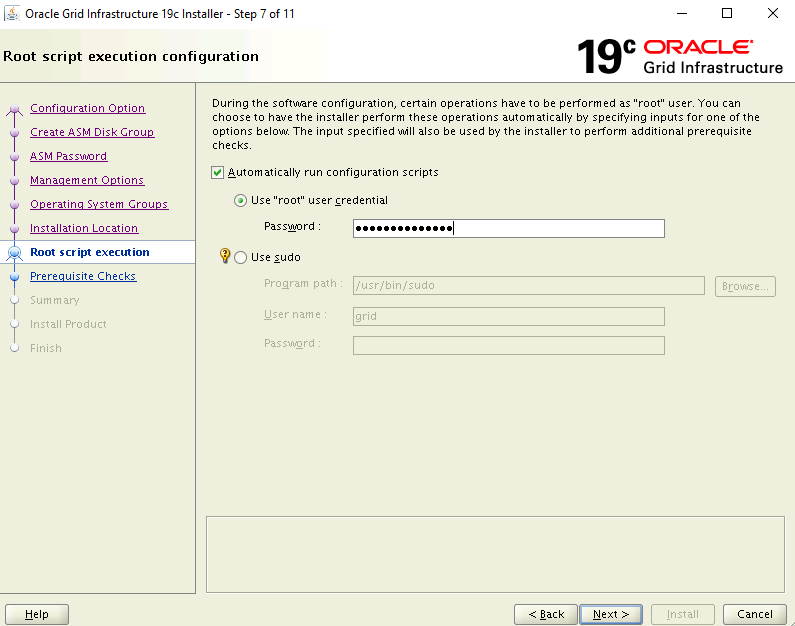Click the sudo Program path field
This screenshot has width=795, height=626.
[x=528, y=285]
